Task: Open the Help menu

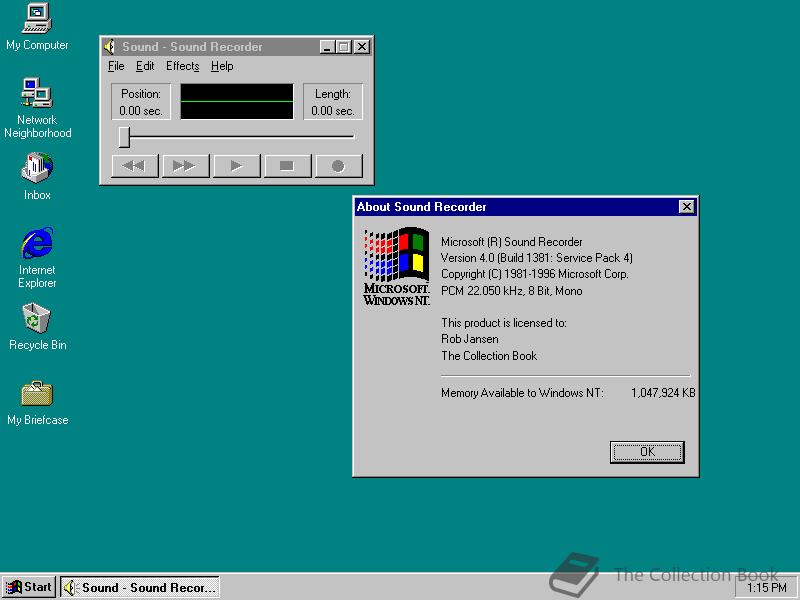Action: 222,66
